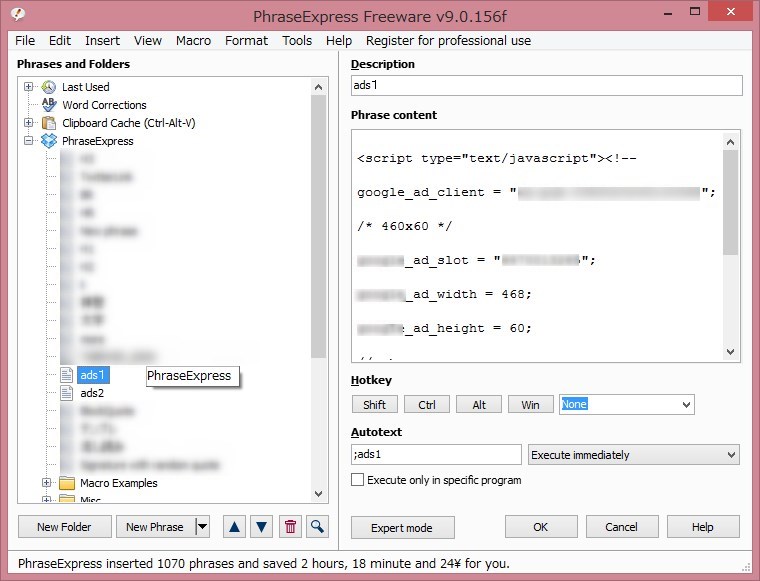Expand the Macro Examples folder node
Viewport: 760px width, 581px height.
coord(47,483)
